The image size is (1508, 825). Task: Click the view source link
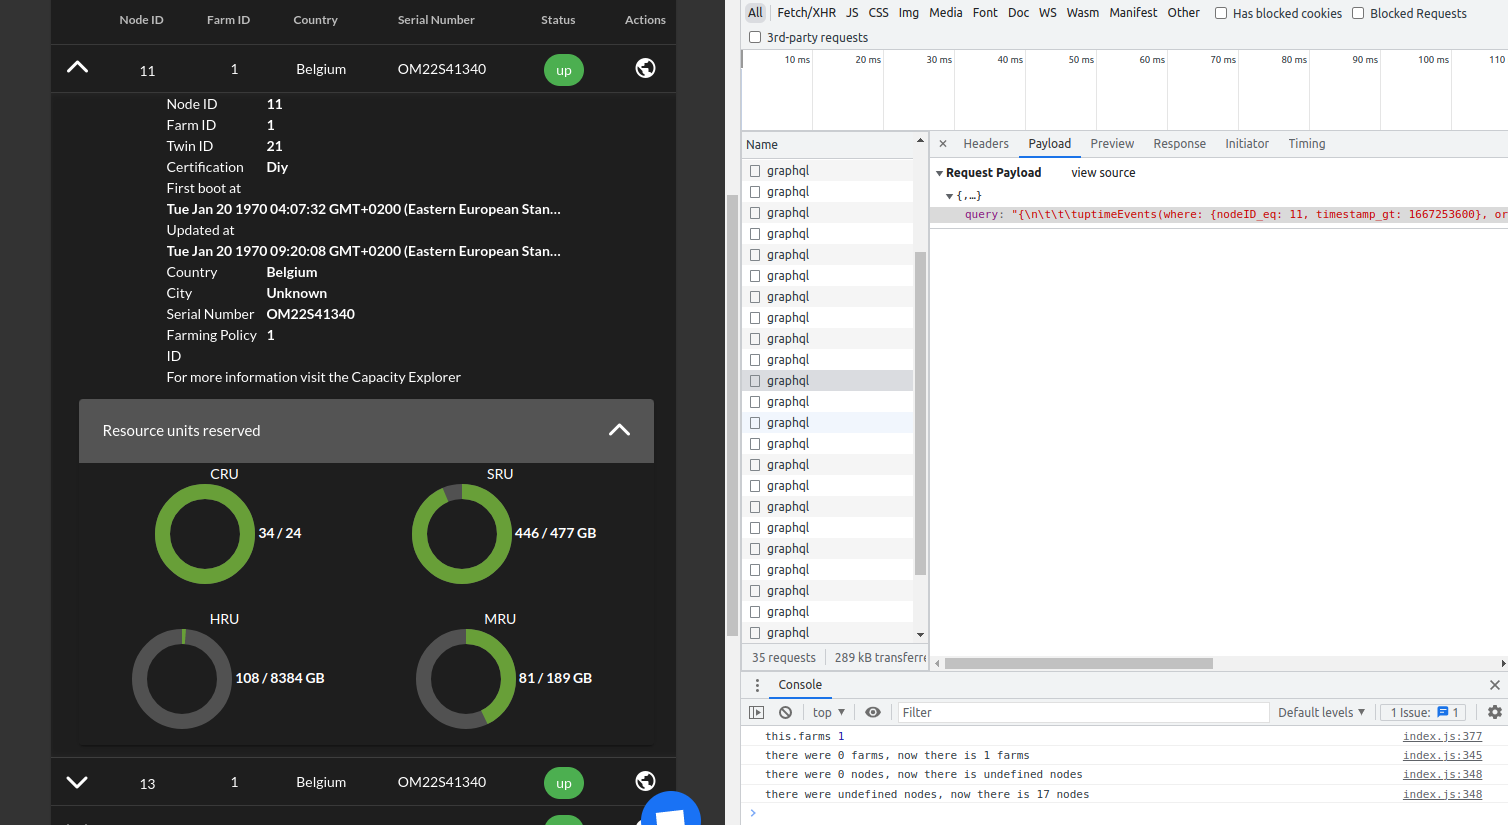pyautogui.click(x=1102, y=172)
